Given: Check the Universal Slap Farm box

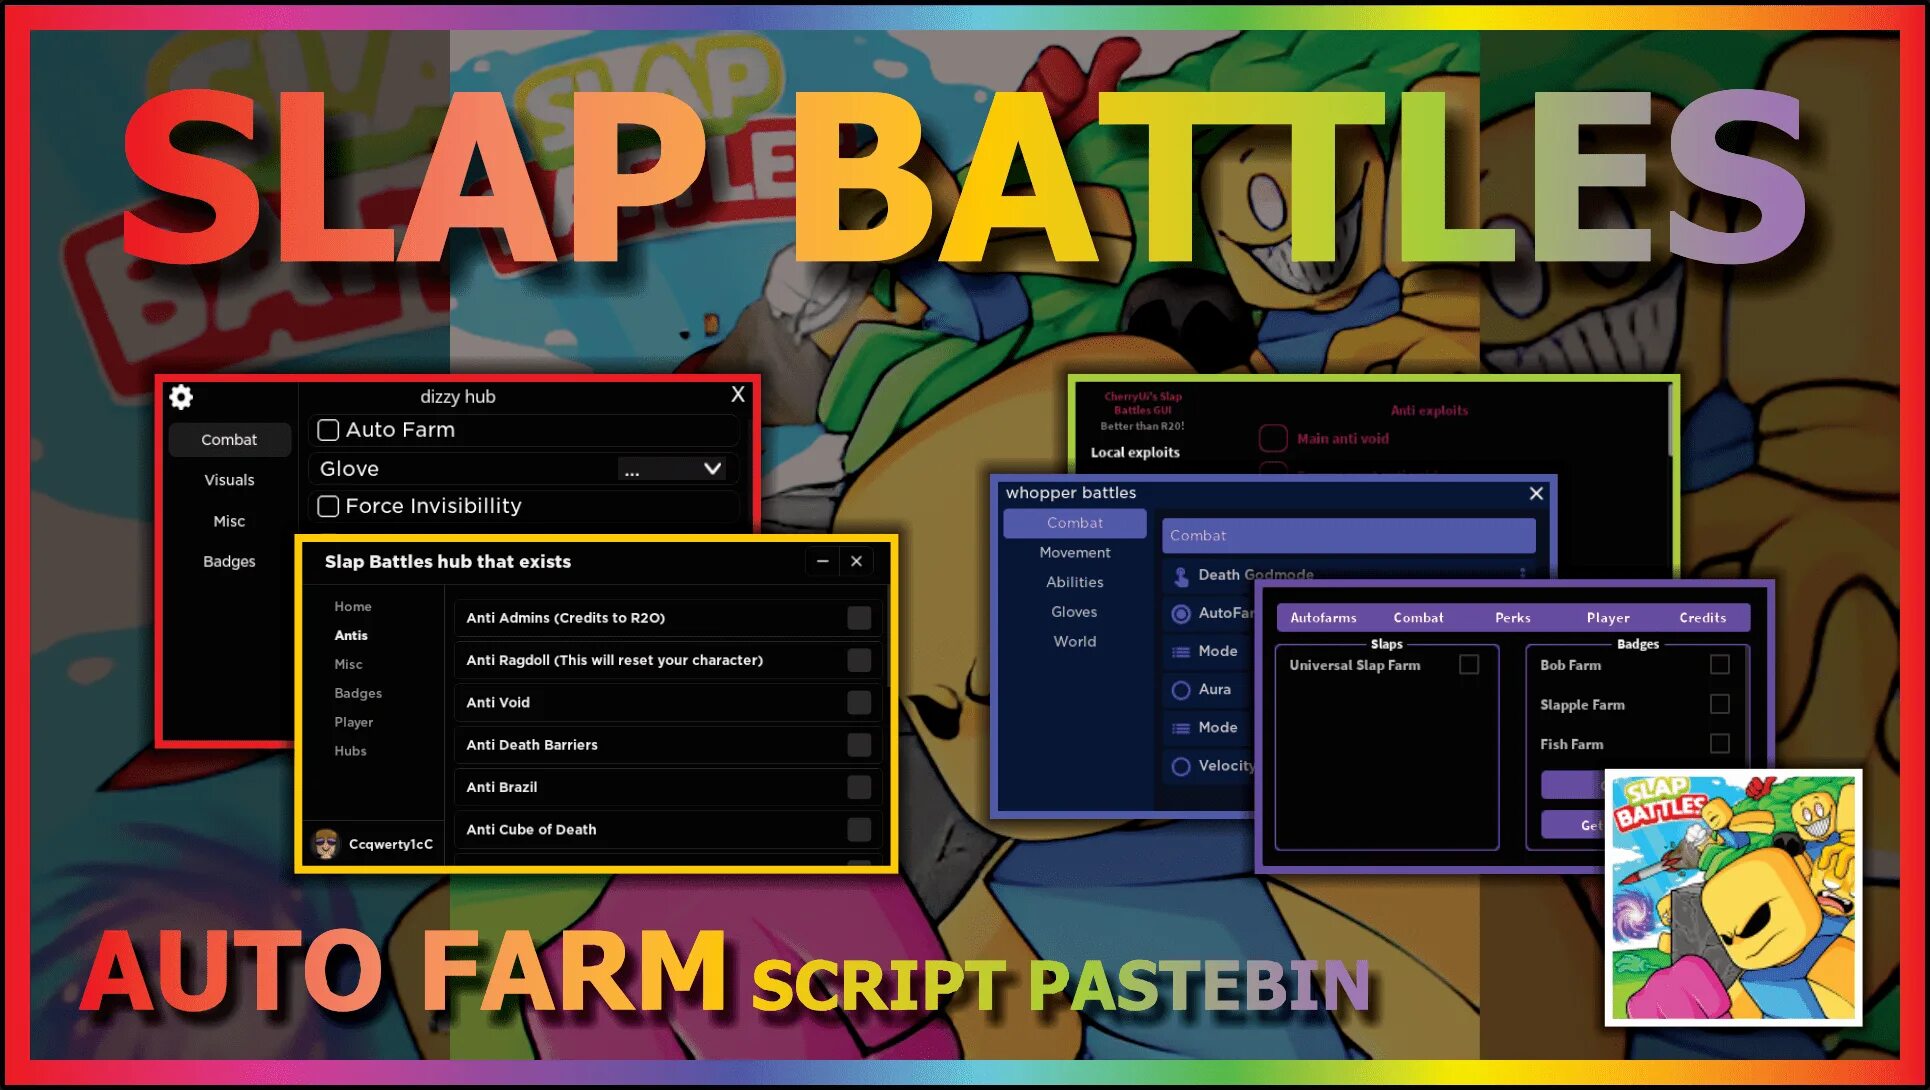Looking at the screenshot, I should [1468, 665].
